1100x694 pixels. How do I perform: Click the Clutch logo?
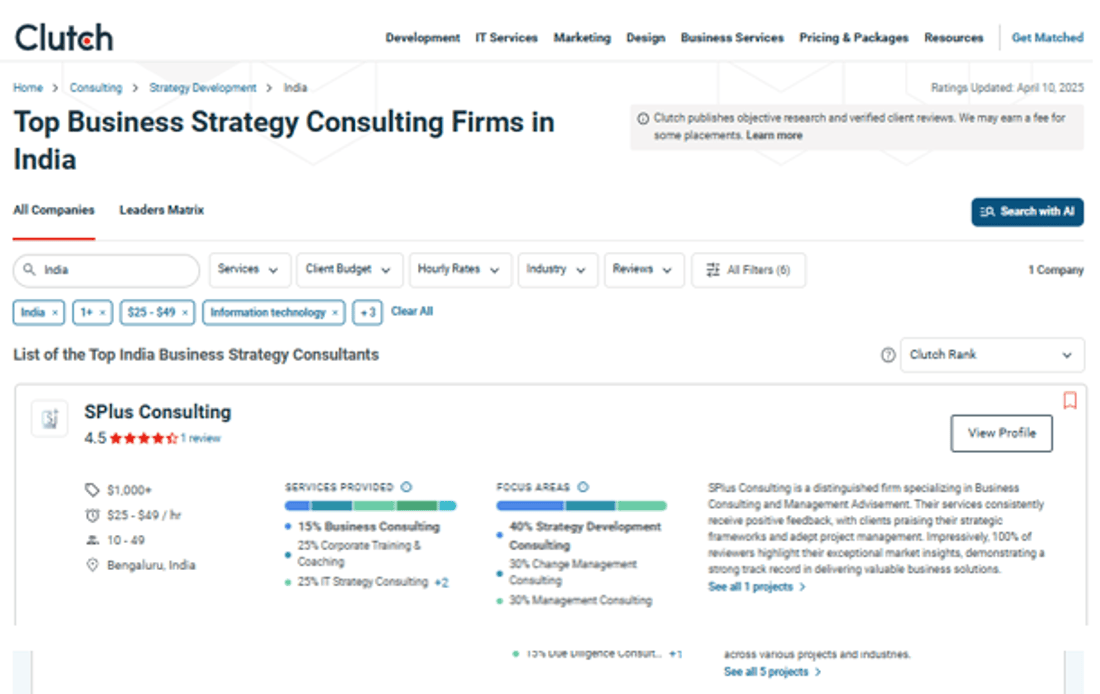(x=63, y=38)
